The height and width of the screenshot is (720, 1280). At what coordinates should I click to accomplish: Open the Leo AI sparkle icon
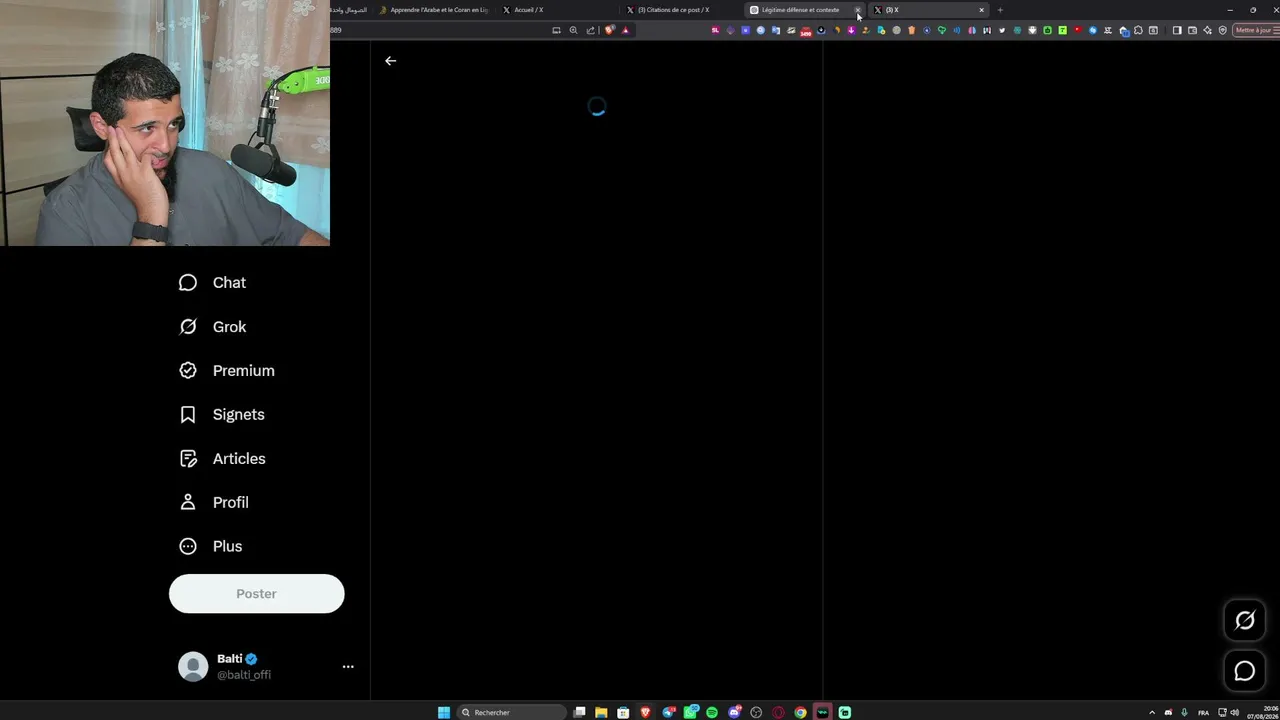point(1207,30)
